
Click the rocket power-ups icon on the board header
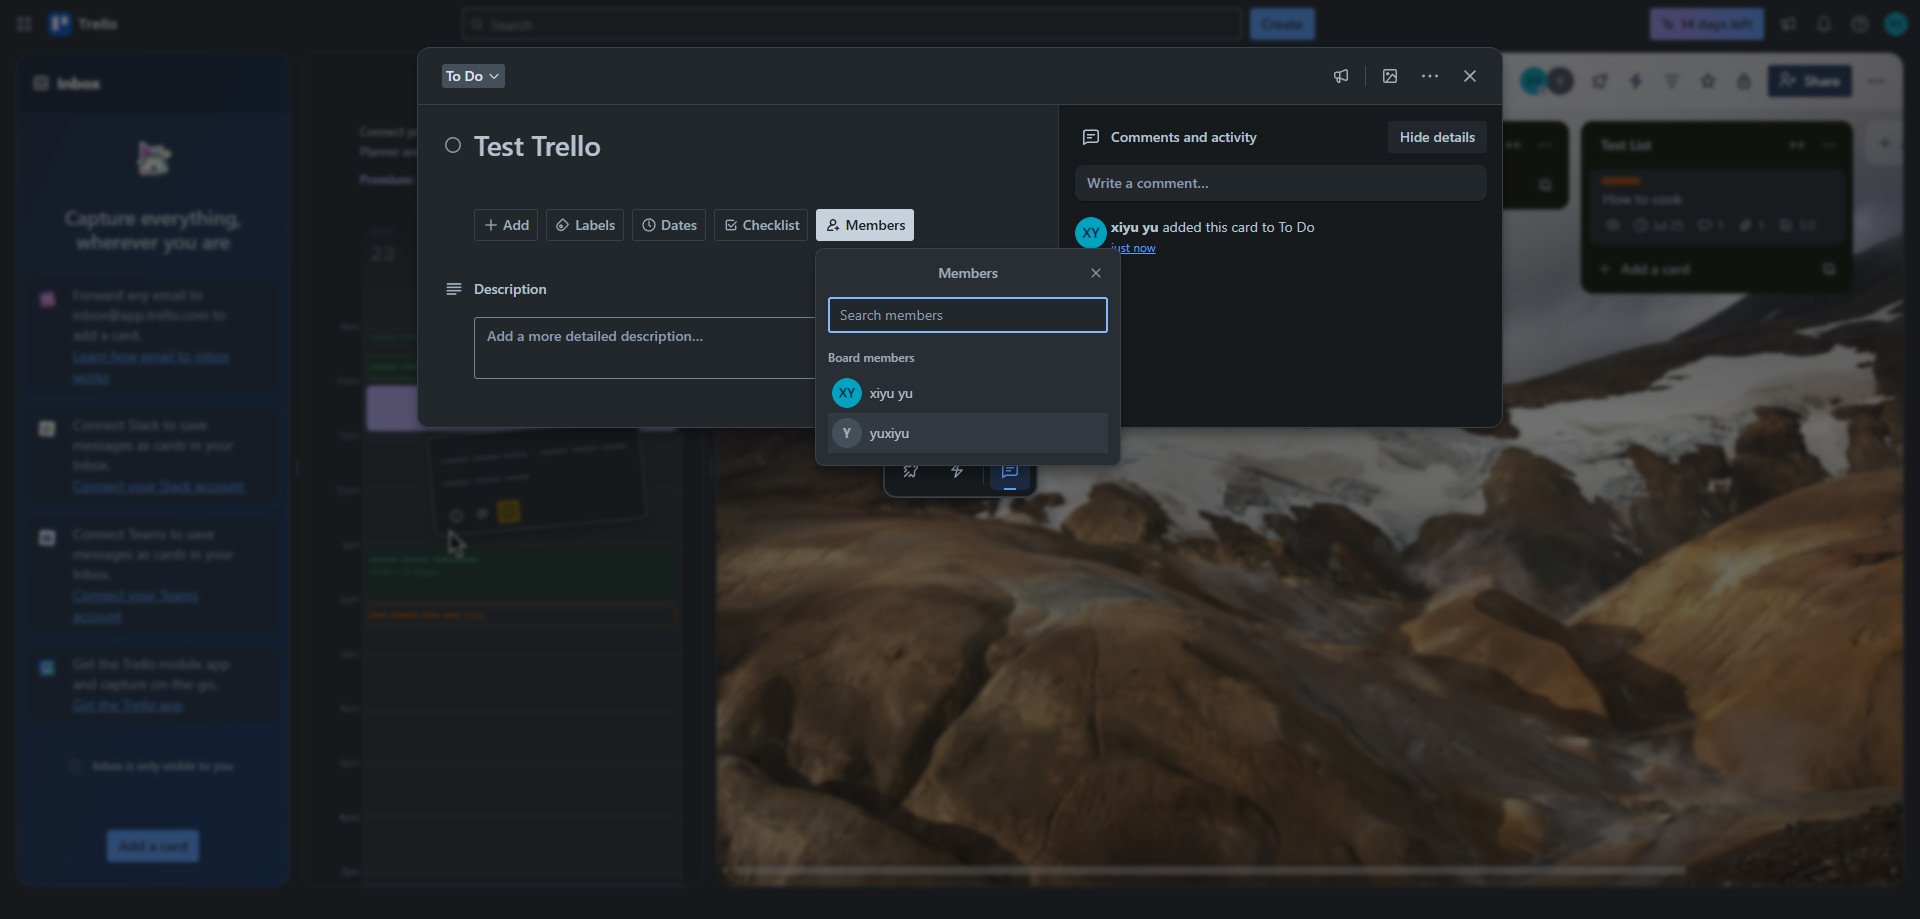tap(1600, 81)
